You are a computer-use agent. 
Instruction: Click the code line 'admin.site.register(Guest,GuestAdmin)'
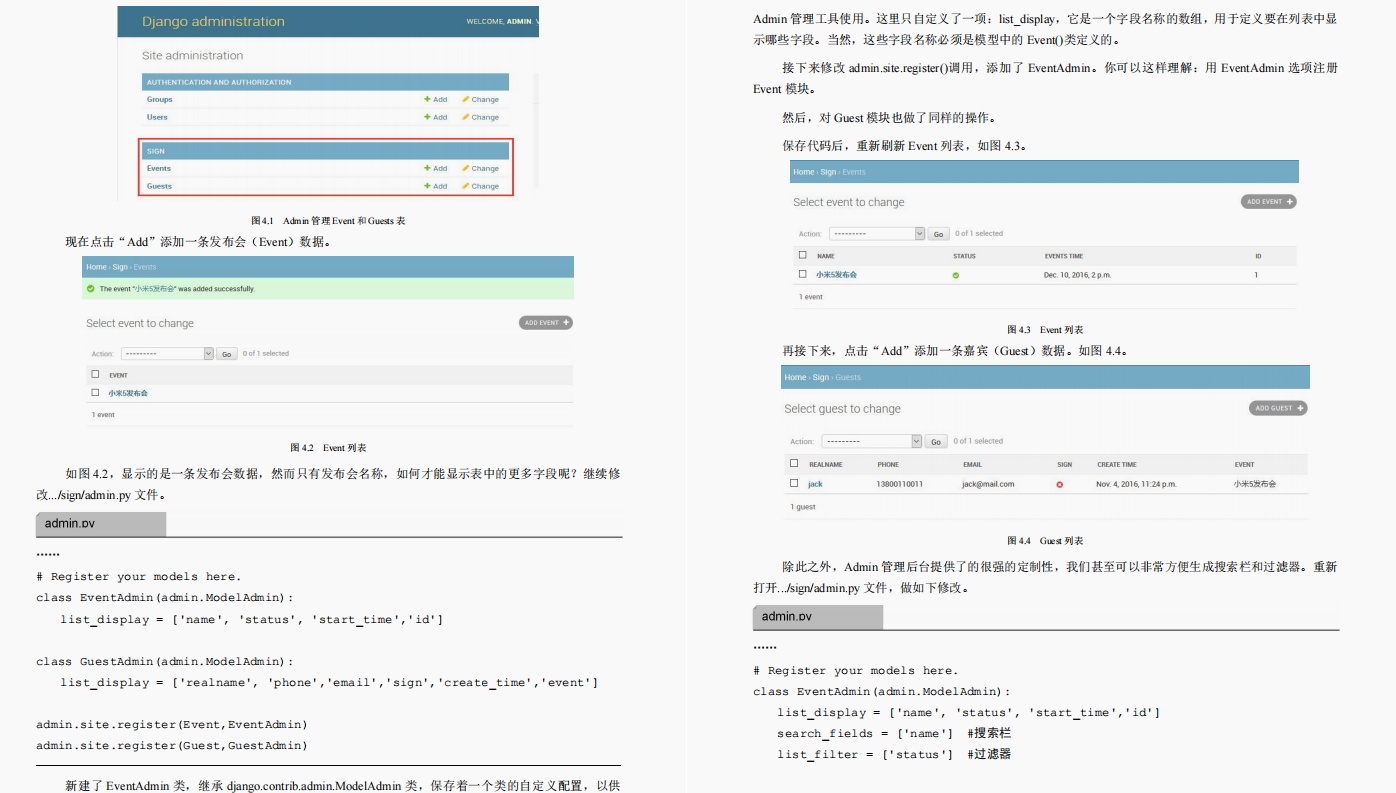click(172, 745)
